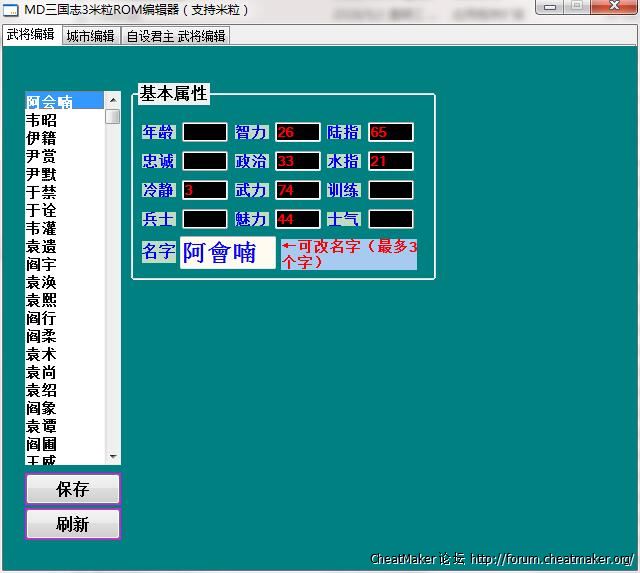Pick 于禁 from the general list
Viewport: 640px width, 573px height.
[x=42, y=192]
